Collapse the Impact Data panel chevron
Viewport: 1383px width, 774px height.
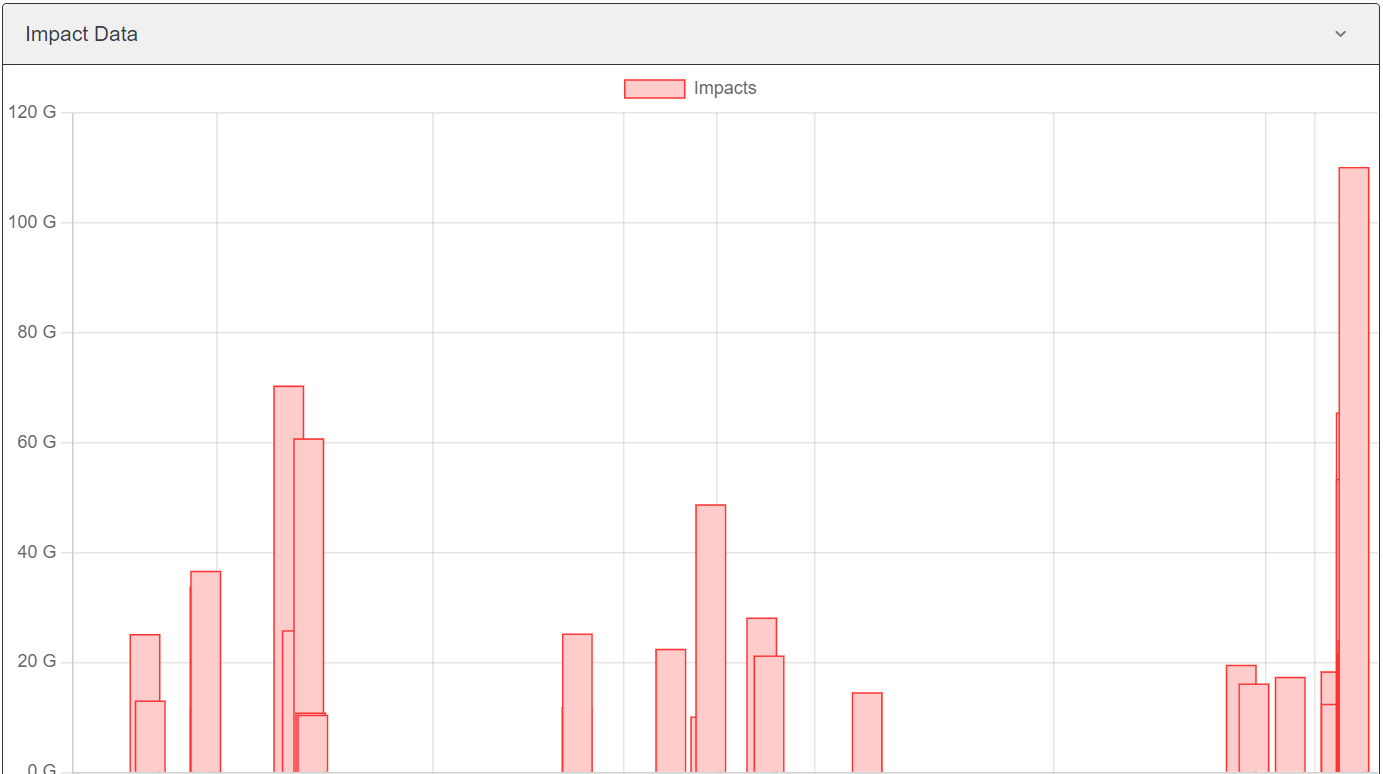(1340, 34)
